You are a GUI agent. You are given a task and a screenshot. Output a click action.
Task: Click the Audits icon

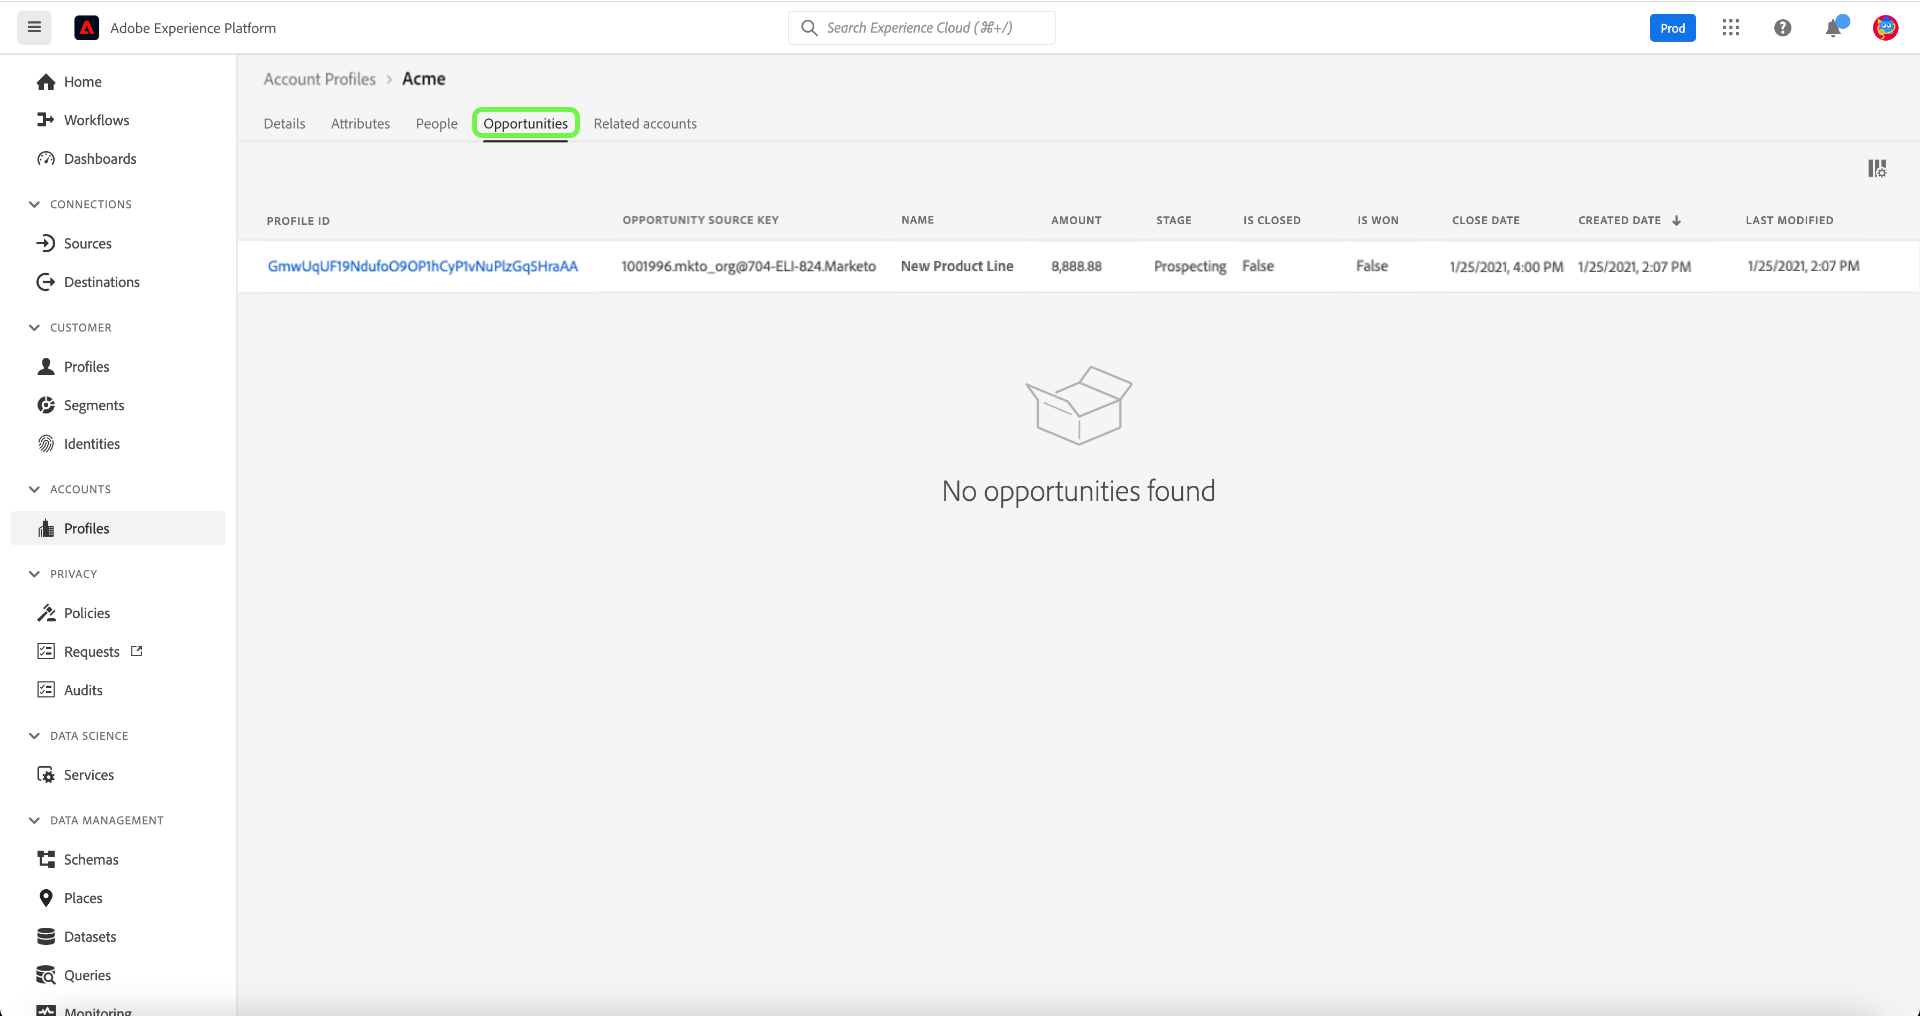point(46,690)
